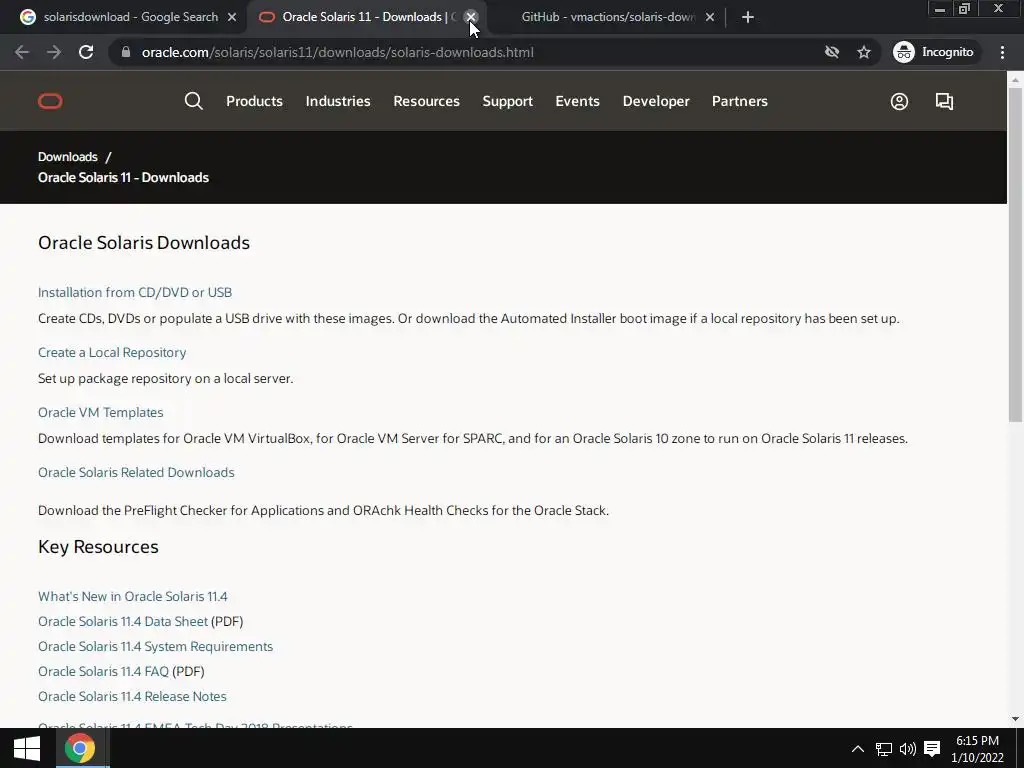Click Chrome icon in taskbar
Viewport: 1024px width, 768px height.
click(x=80, y=748)
